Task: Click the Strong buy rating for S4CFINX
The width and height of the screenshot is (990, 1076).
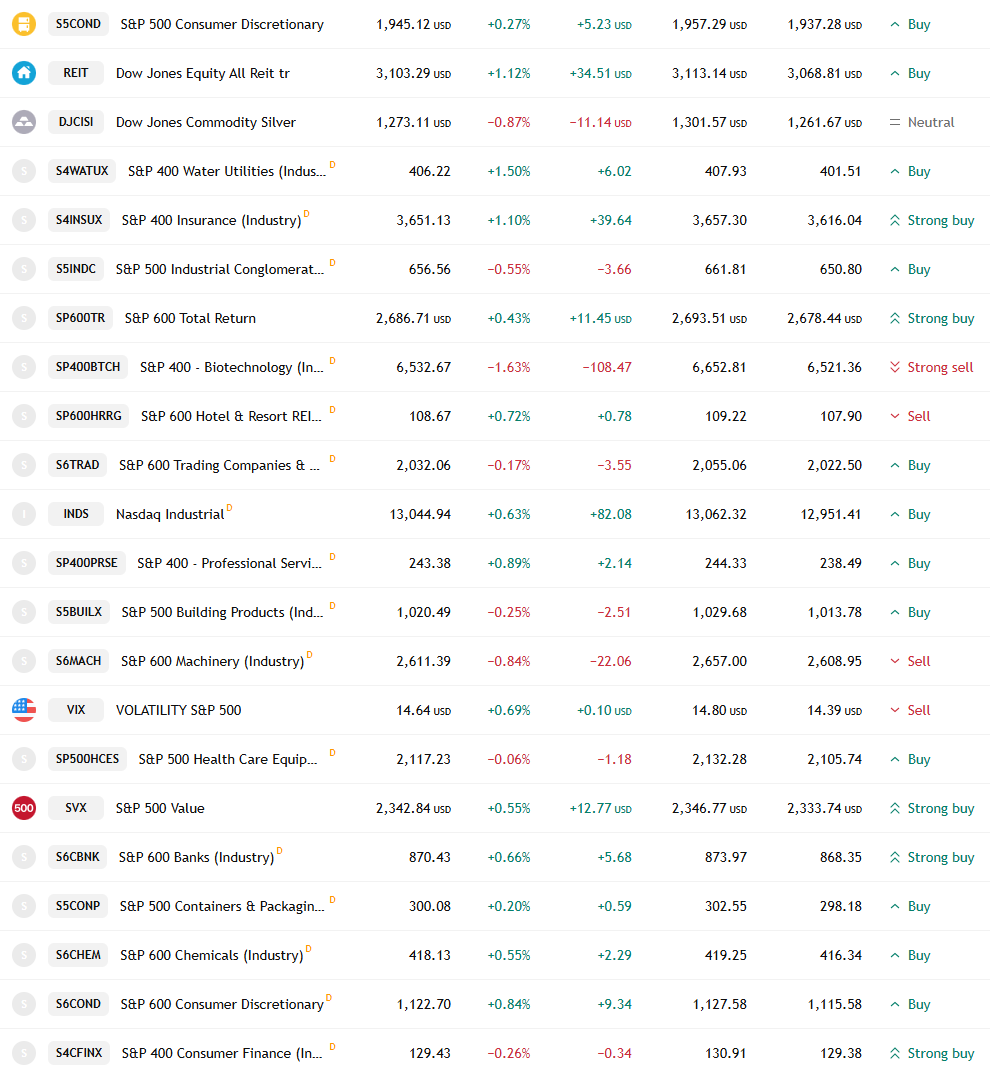Action: pyautogui.click(x=931, y=1053)
